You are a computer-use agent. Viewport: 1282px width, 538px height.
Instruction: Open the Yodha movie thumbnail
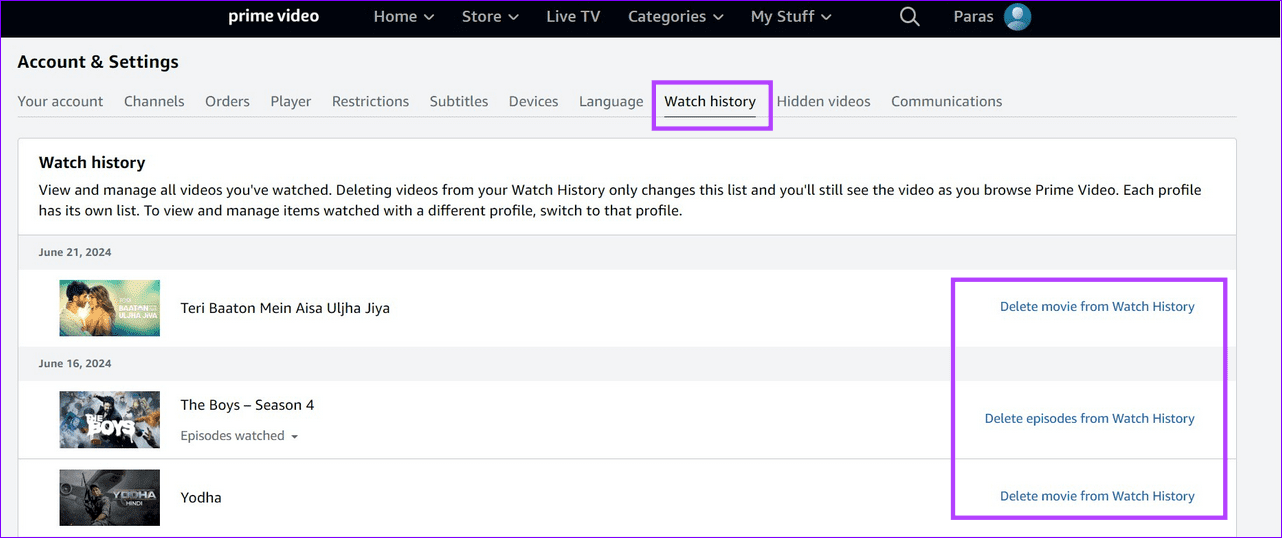pos(109,498)
